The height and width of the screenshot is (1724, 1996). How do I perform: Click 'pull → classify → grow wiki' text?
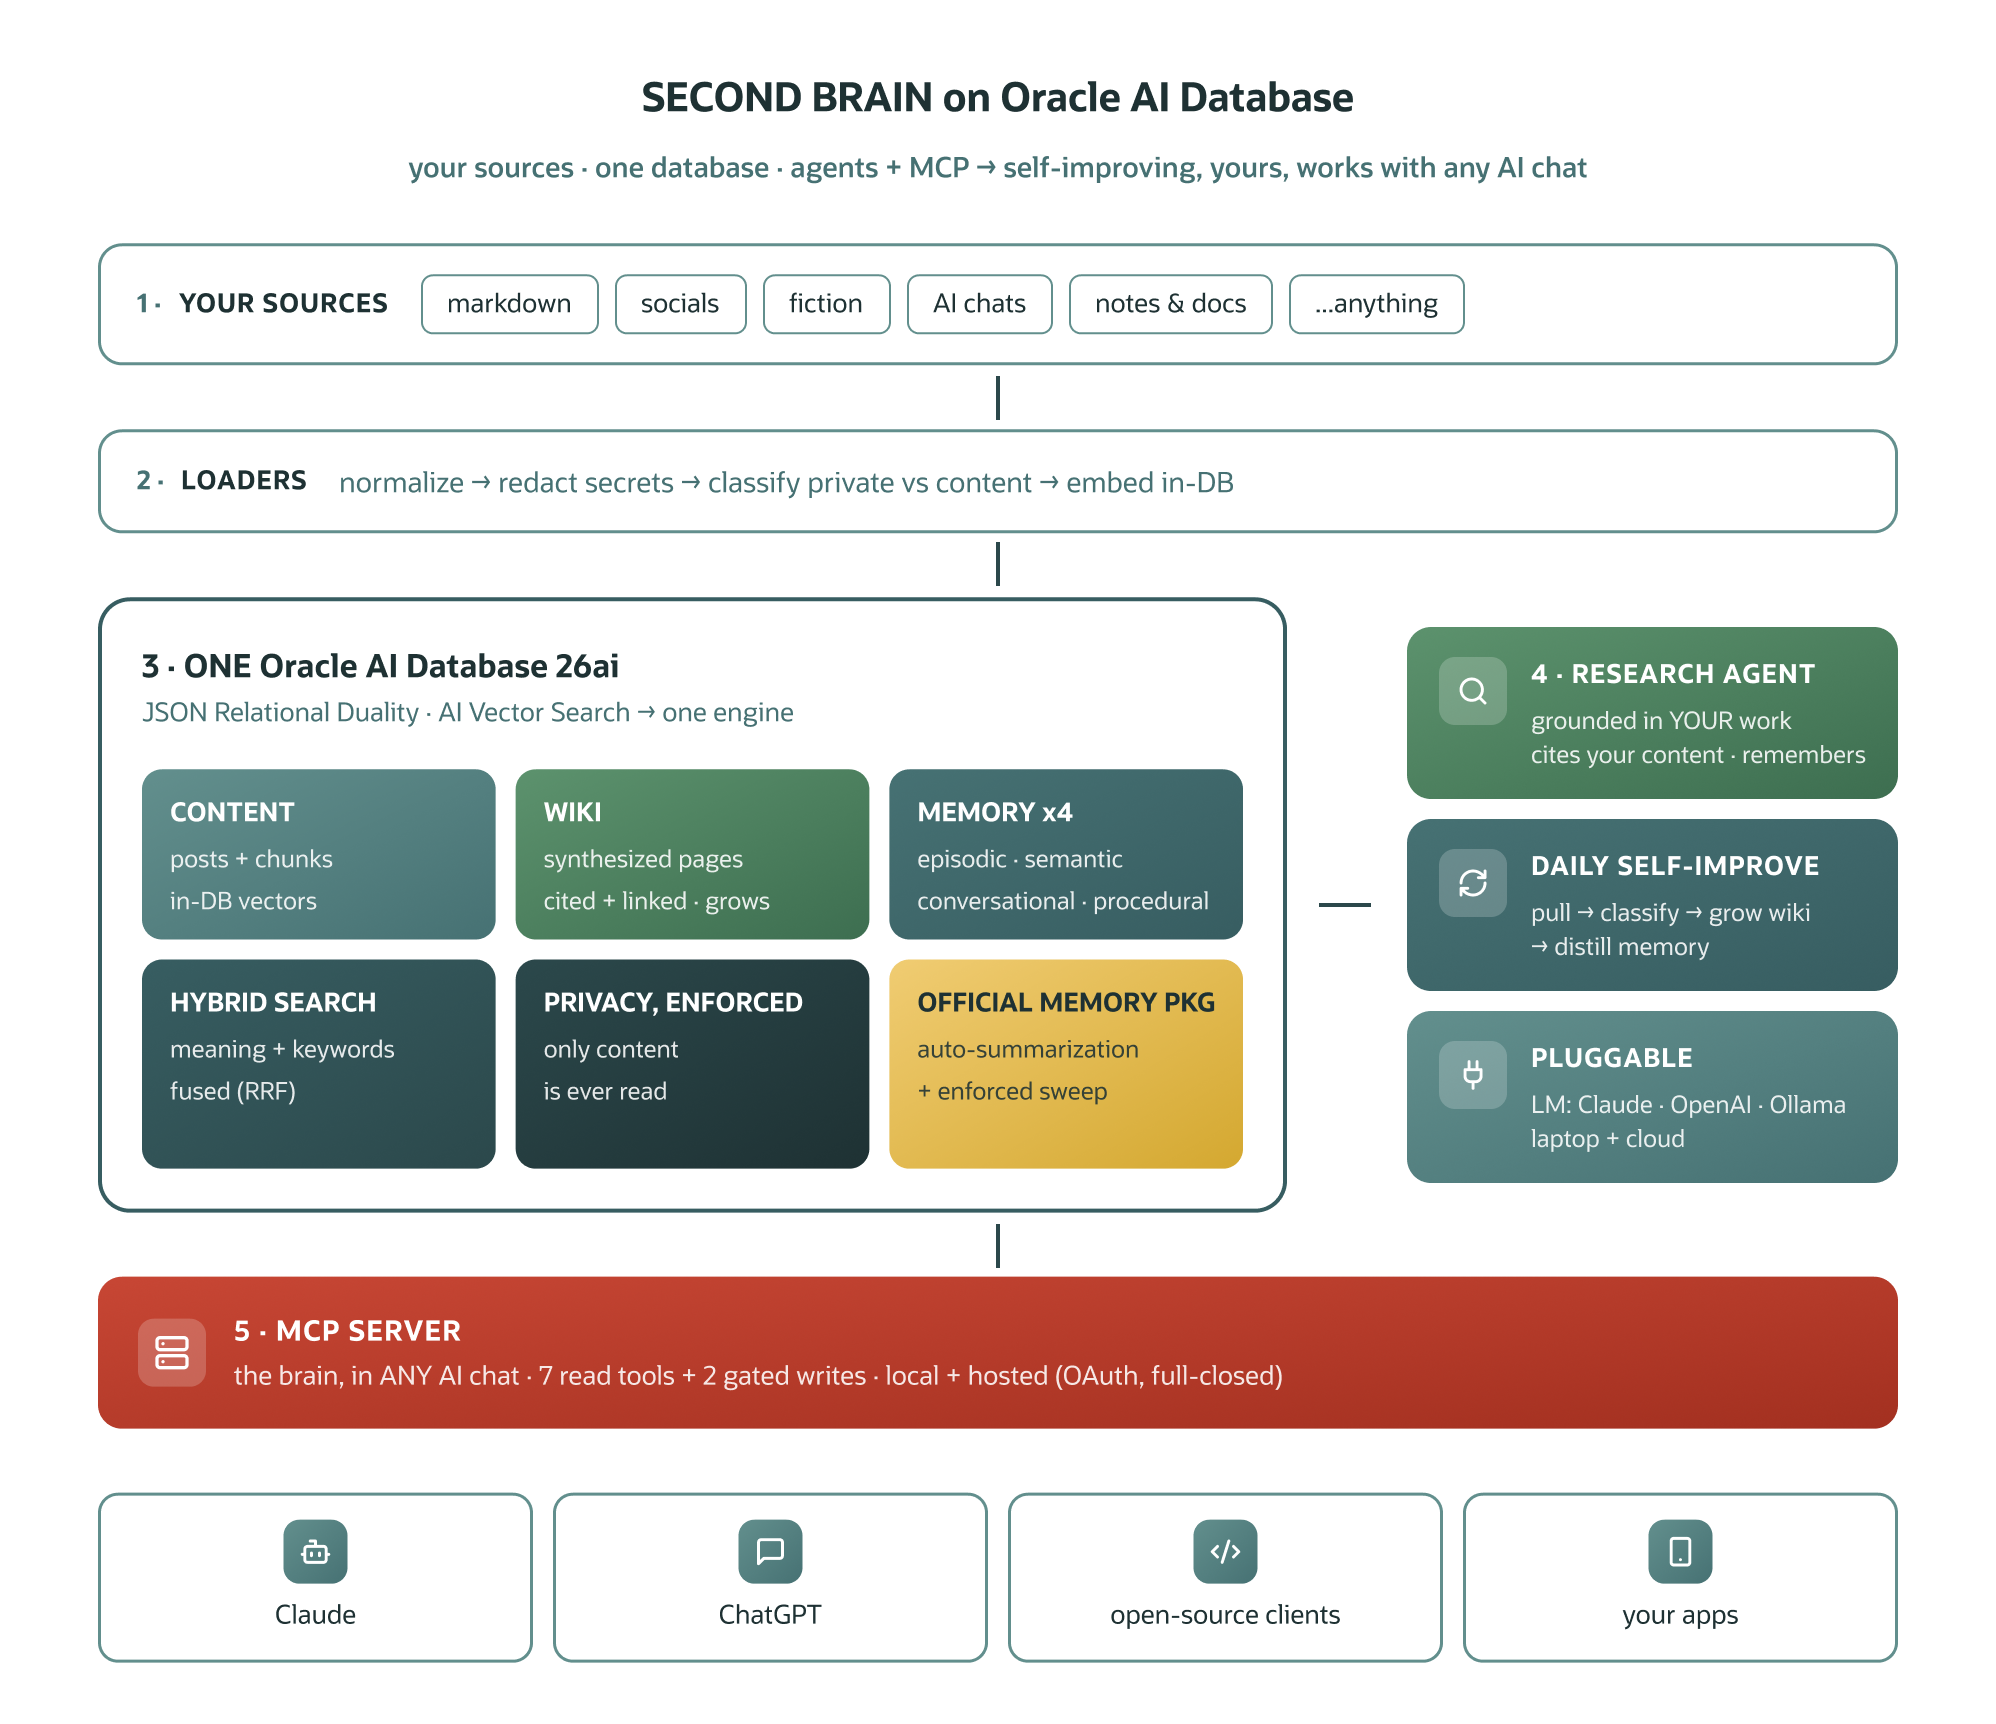pyautogui.click(x=1670, y=913)
